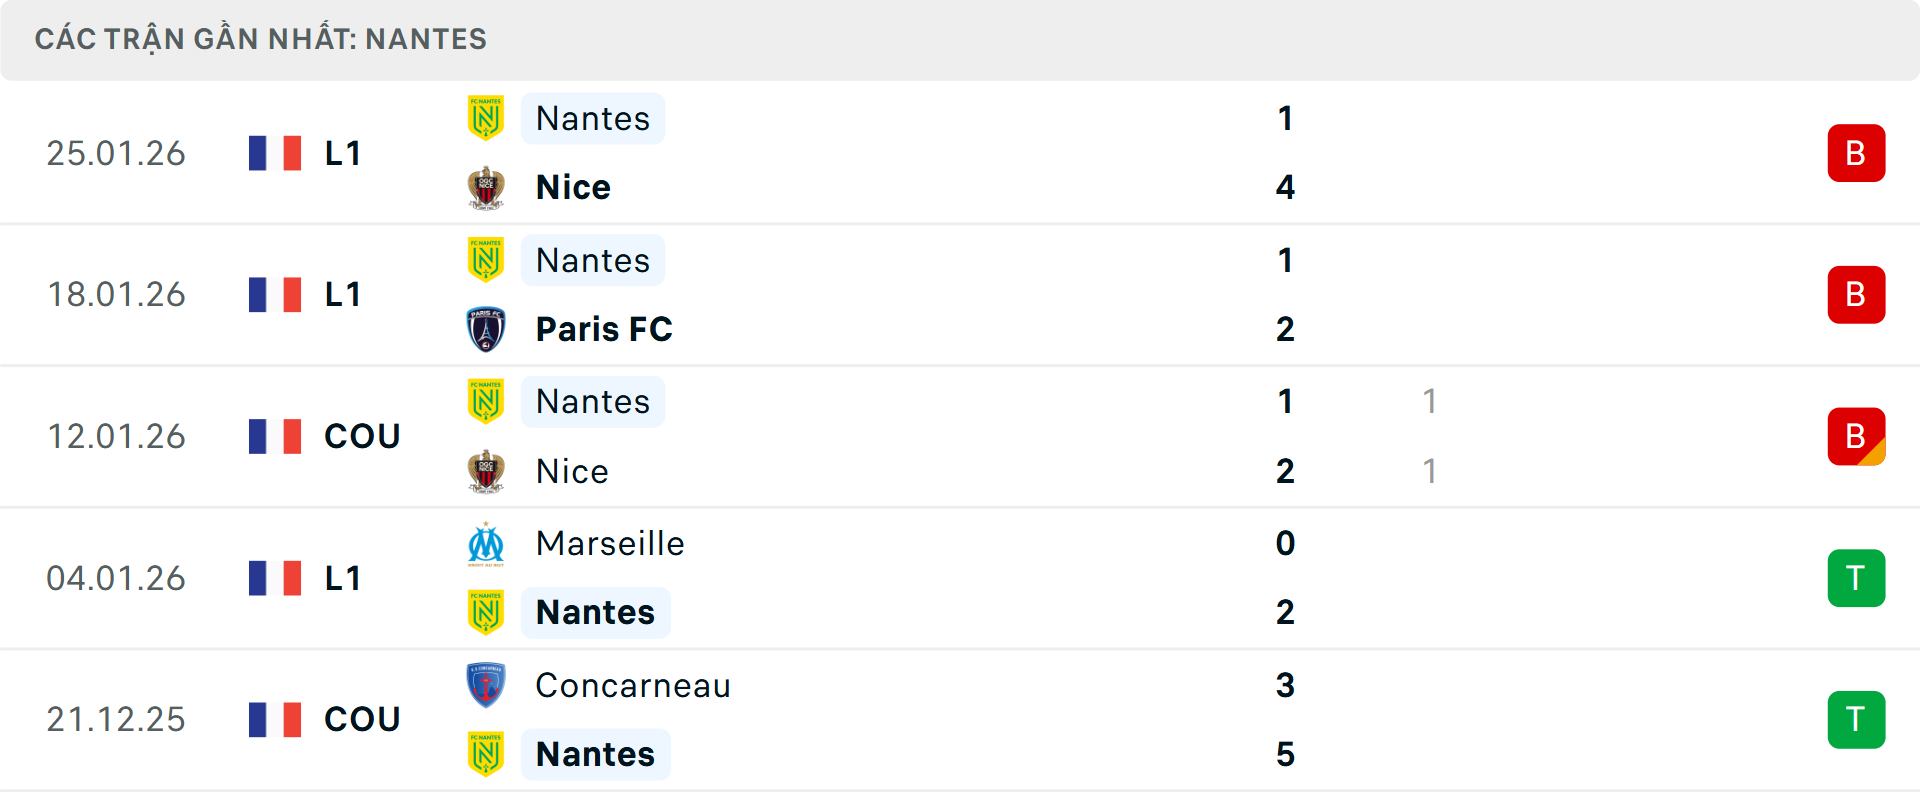
Task: Click the green T badge for 21.12.25
Action: click(x=1856, y=719)
